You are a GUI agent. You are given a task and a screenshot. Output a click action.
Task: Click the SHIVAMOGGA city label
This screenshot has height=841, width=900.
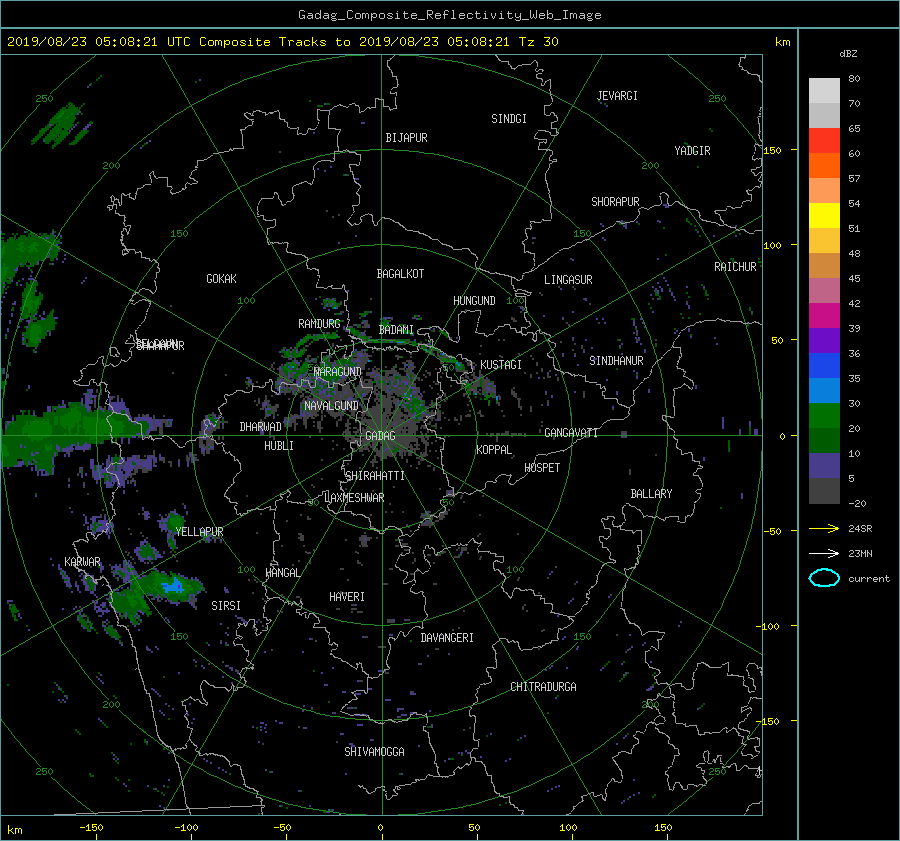click(x=374, y=752)
